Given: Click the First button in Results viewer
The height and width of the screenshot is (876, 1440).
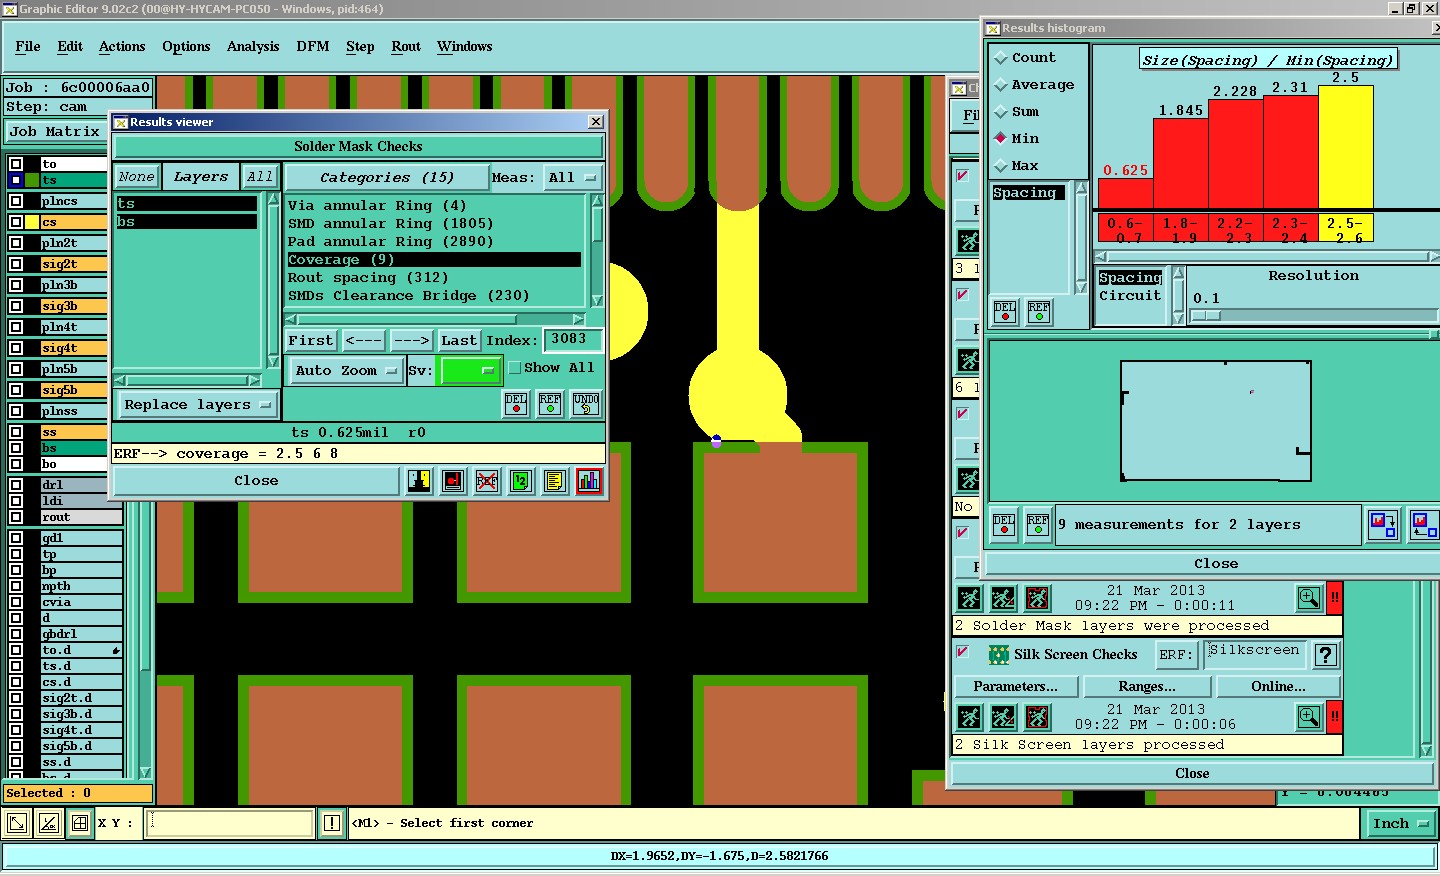Looking at the screenshot, I should pyautogui.click(x=311, y=340).
